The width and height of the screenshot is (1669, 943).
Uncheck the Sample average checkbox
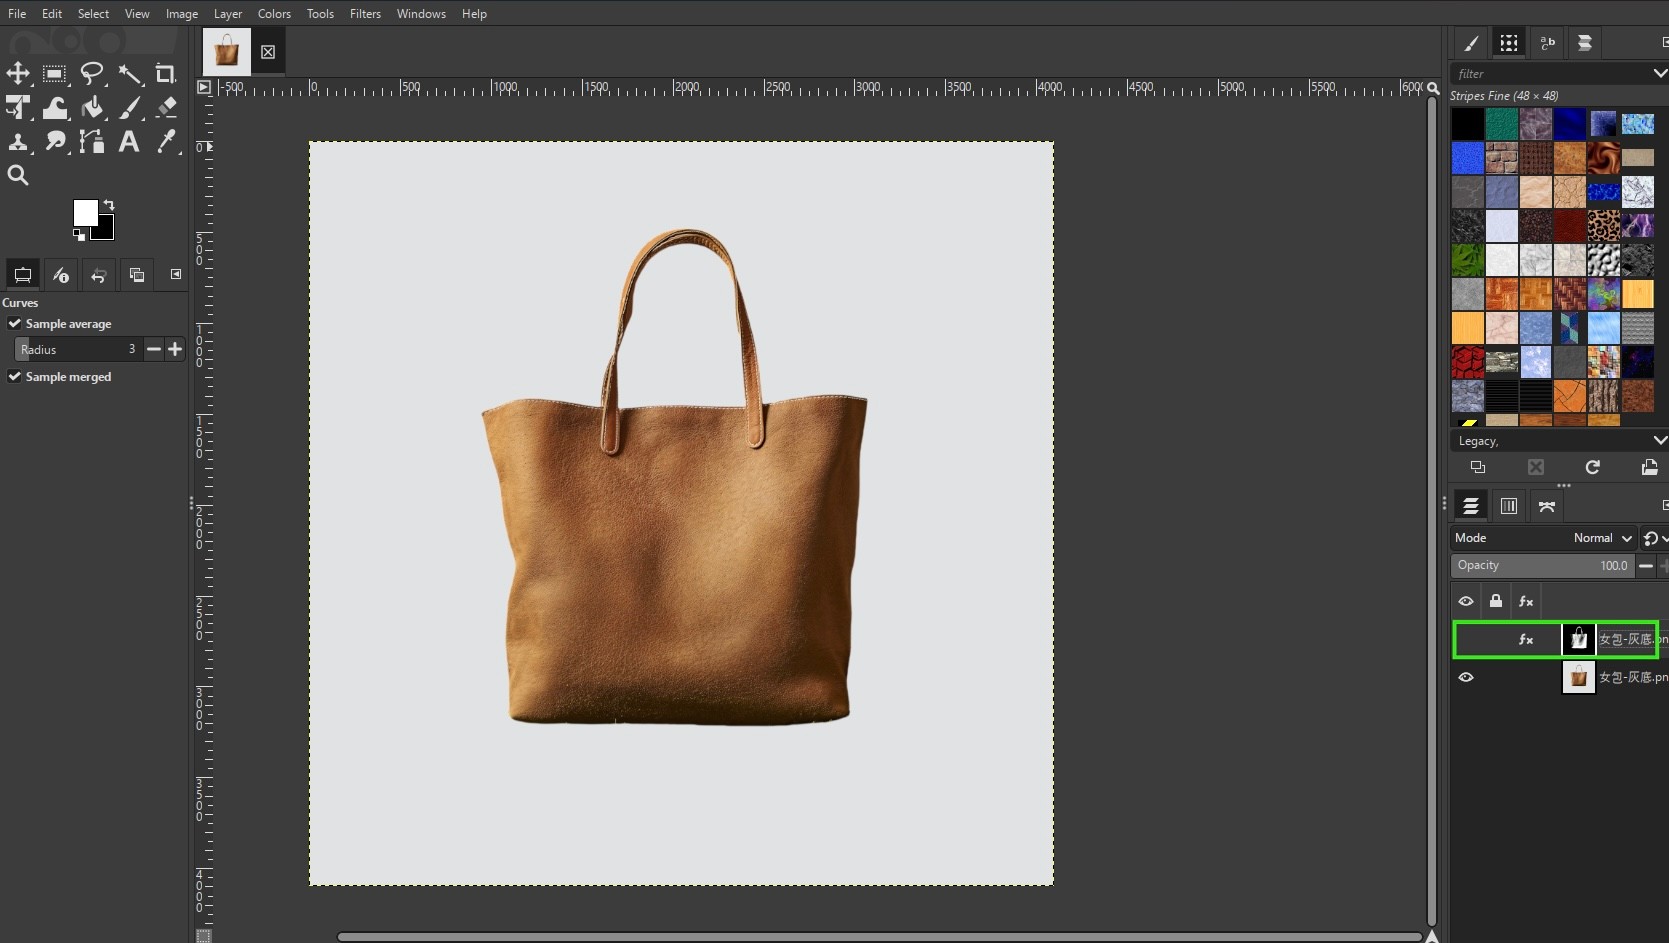(x=15, y=323)
